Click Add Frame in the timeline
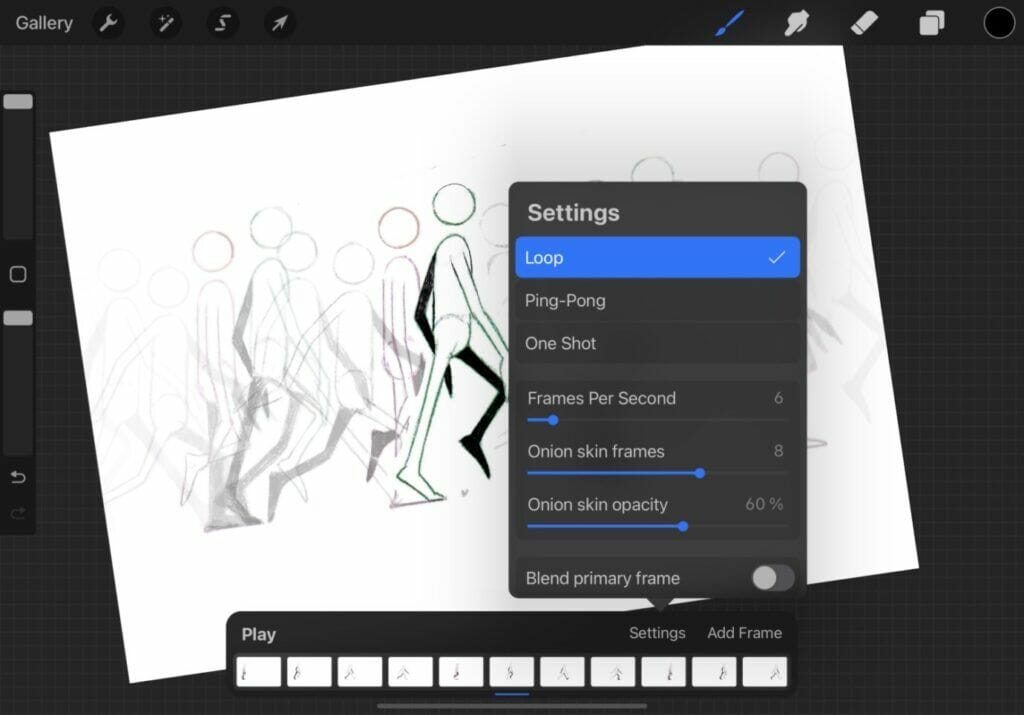This screenshot has width=1024, height=715. tap(744, 633)
